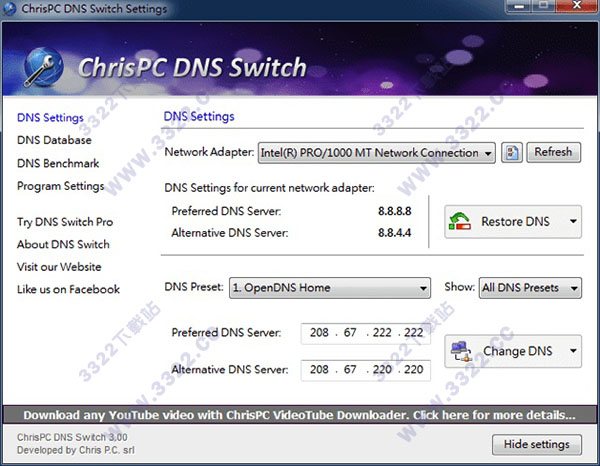Screen dimensions: 600x466
Task: Click the Change DNS computers icon
Action: (x=461, y=351)
